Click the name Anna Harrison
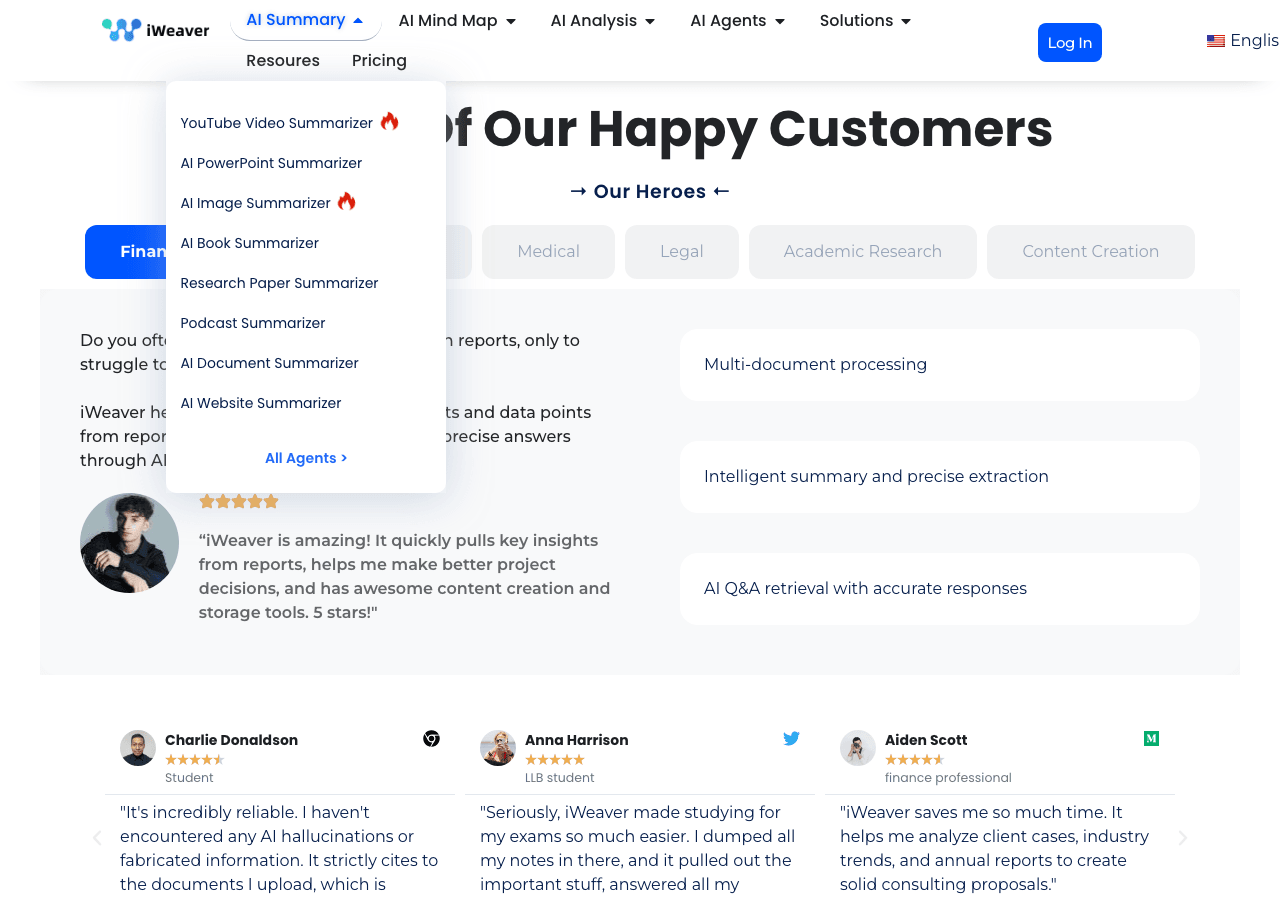 577,740
